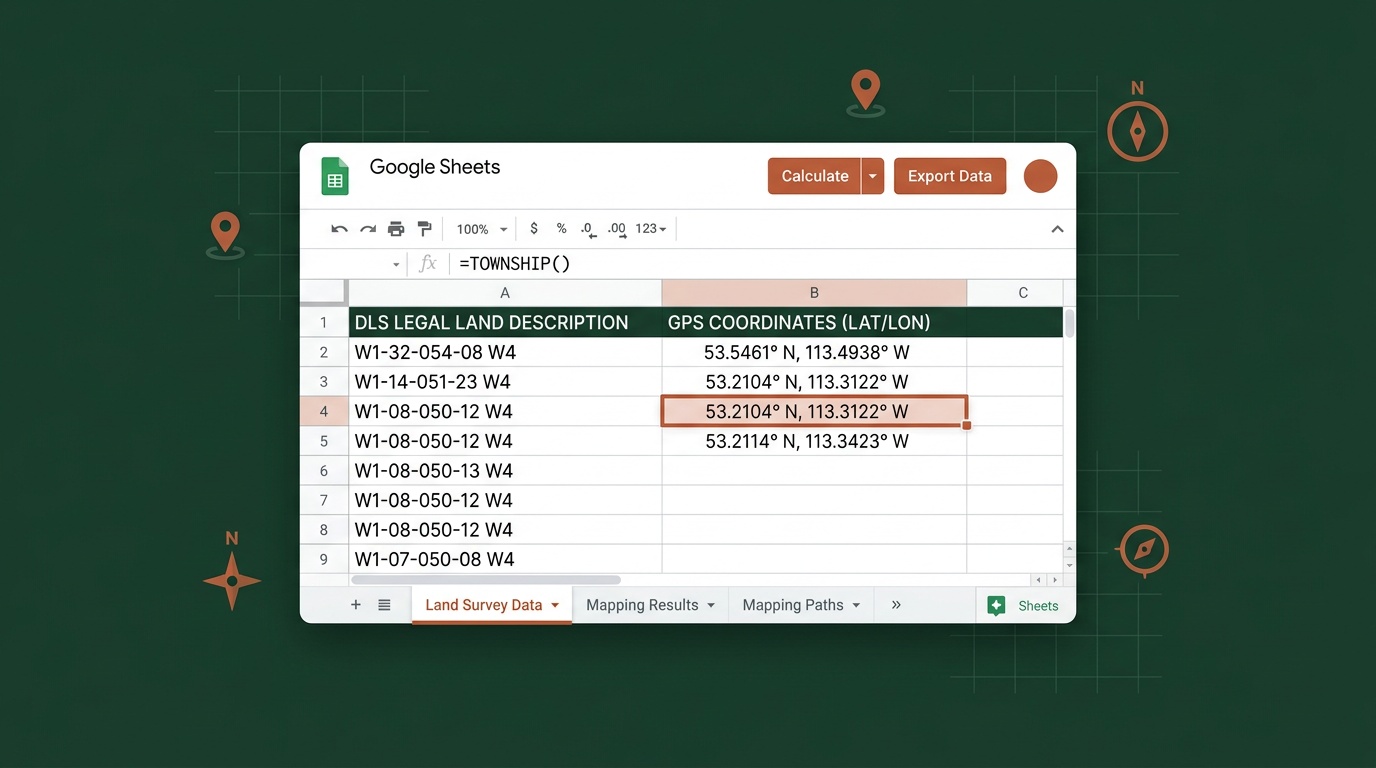Viewport: 1376px width, 768px height.
Task: Select the Paint format tool
Action: [x=424, y=228]
